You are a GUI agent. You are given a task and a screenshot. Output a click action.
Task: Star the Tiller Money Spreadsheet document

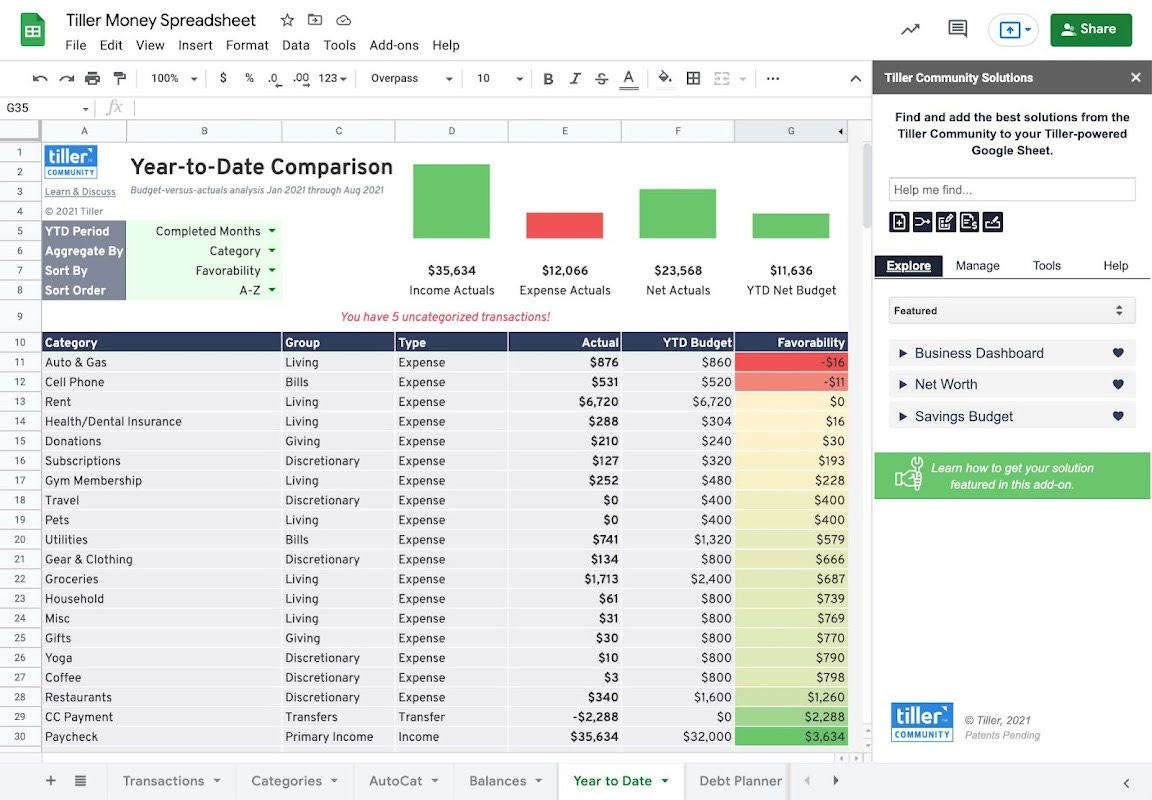tap(287, 21)
